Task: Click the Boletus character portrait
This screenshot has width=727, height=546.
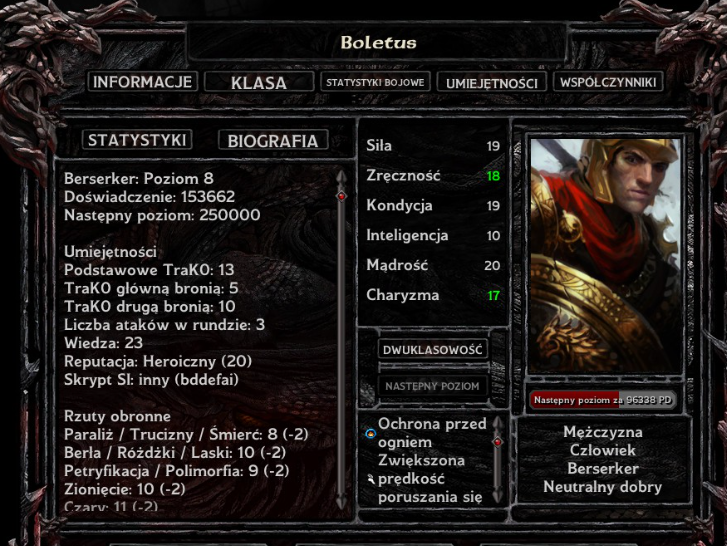Action: (605, 256)
